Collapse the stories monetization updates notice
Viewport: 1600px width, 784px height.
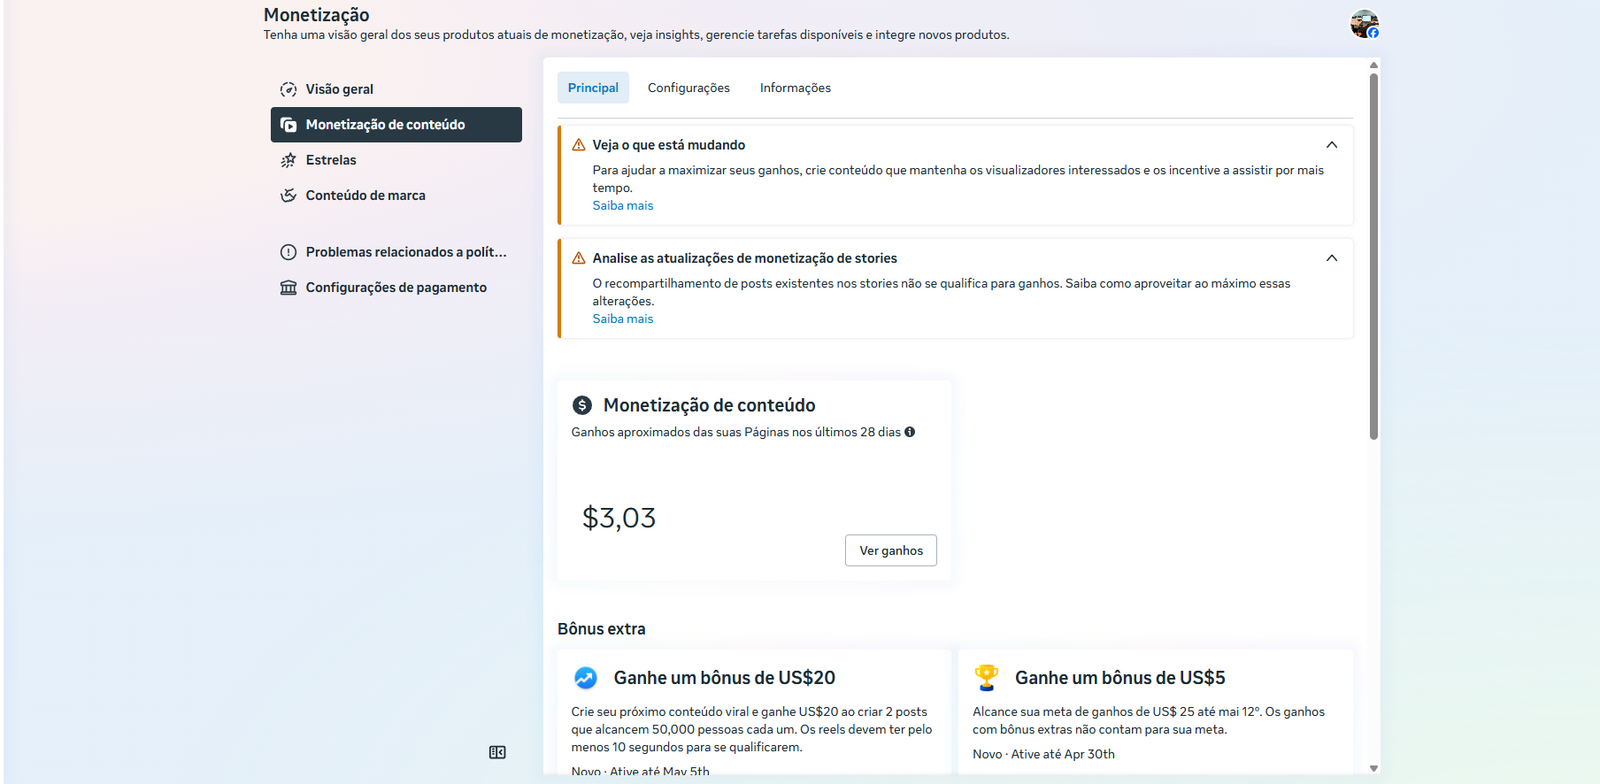(1331, 258)
